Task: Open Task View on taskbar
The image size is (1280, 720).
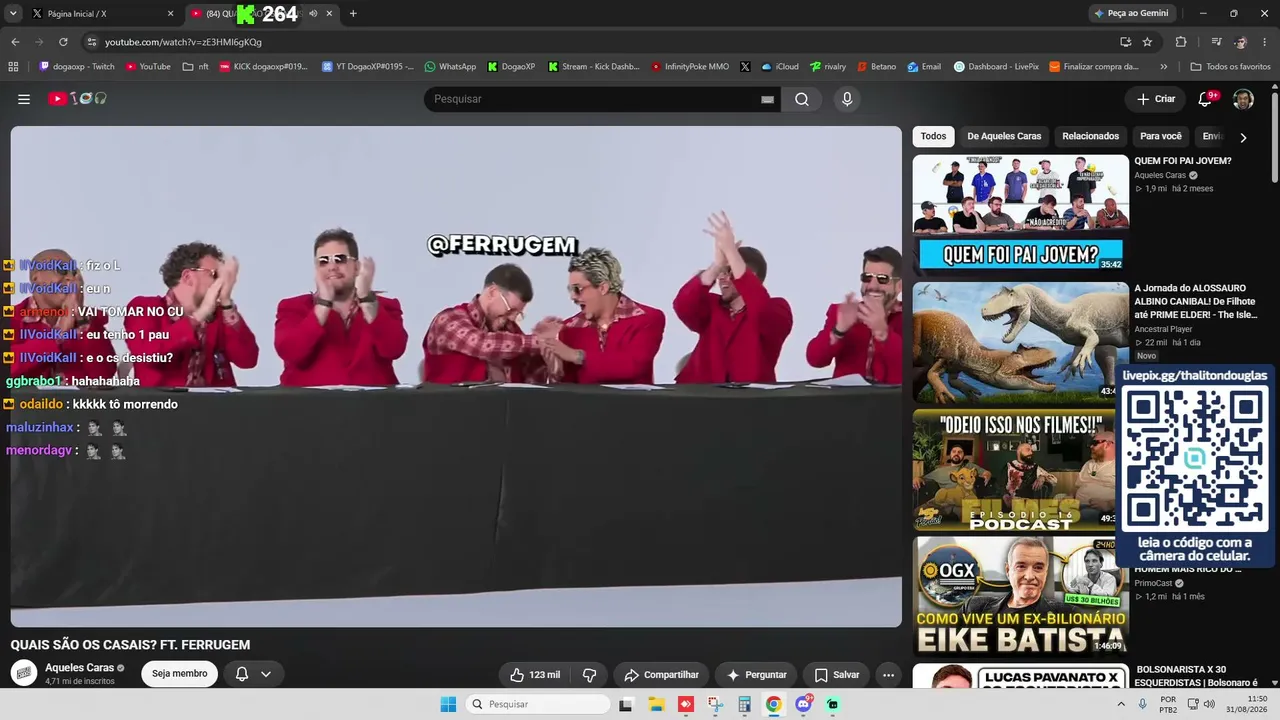Action: (626, 704)
